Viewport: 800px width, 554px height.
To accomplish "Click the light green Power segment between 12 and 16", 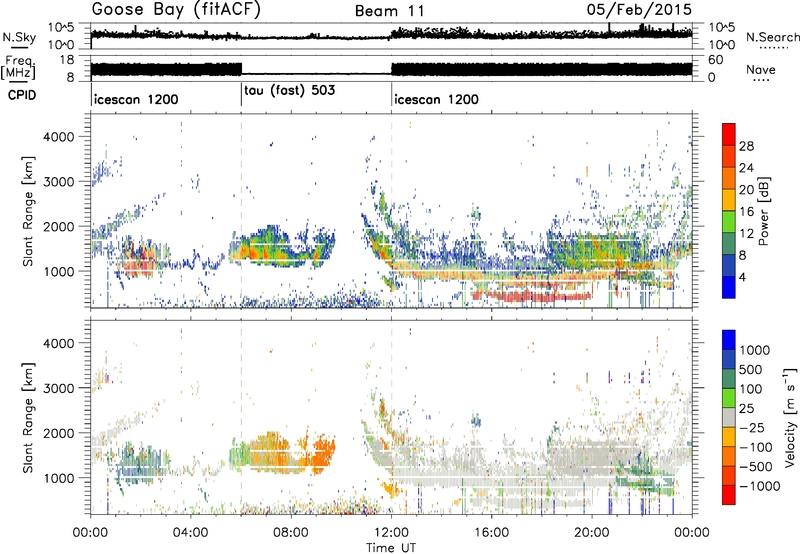I will click(729, 221).
